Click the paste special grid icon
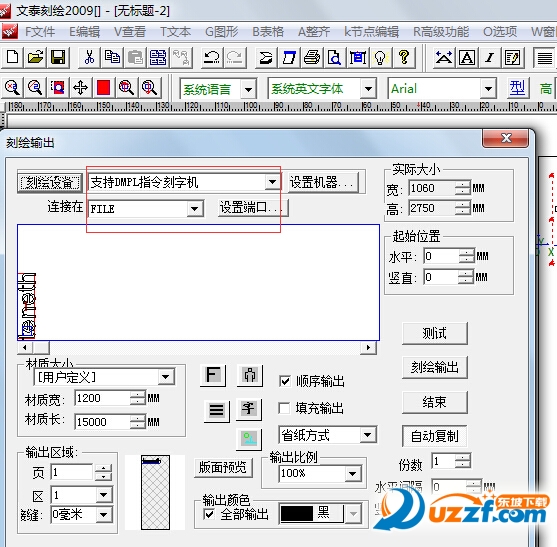The height and width of the screenshot is (547, 557). [x=158, y=57]
